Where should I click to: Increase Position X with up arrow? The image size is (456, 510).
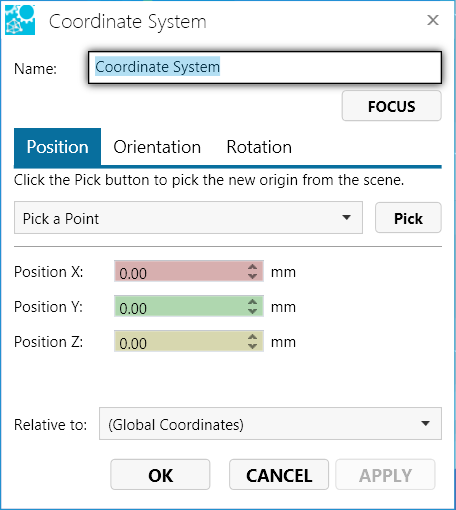pos(252,267)
